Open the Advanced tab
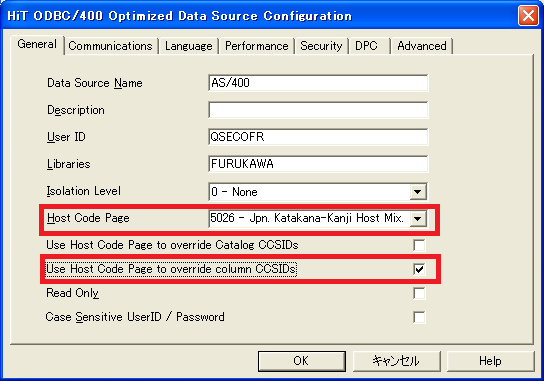This screenshot has height=381, width=544. [422, 46]
